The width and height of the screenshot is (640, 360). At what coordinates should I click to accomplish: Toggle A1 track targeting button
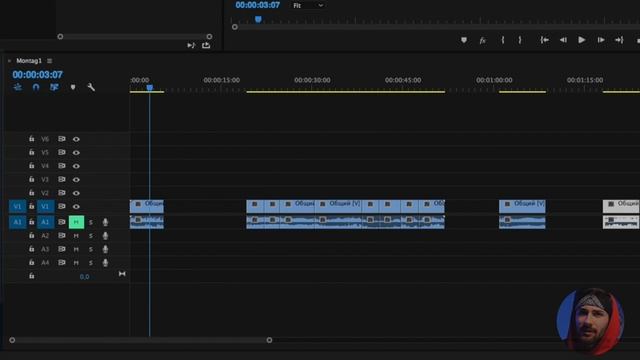pyautogui.click(x=45, y=222)
